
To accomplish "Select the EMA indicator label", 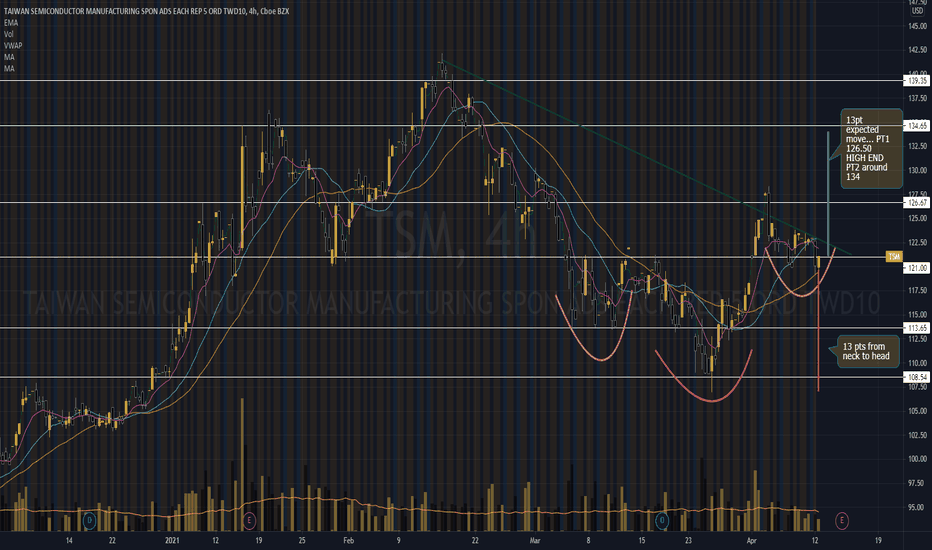I will [11, 23].
